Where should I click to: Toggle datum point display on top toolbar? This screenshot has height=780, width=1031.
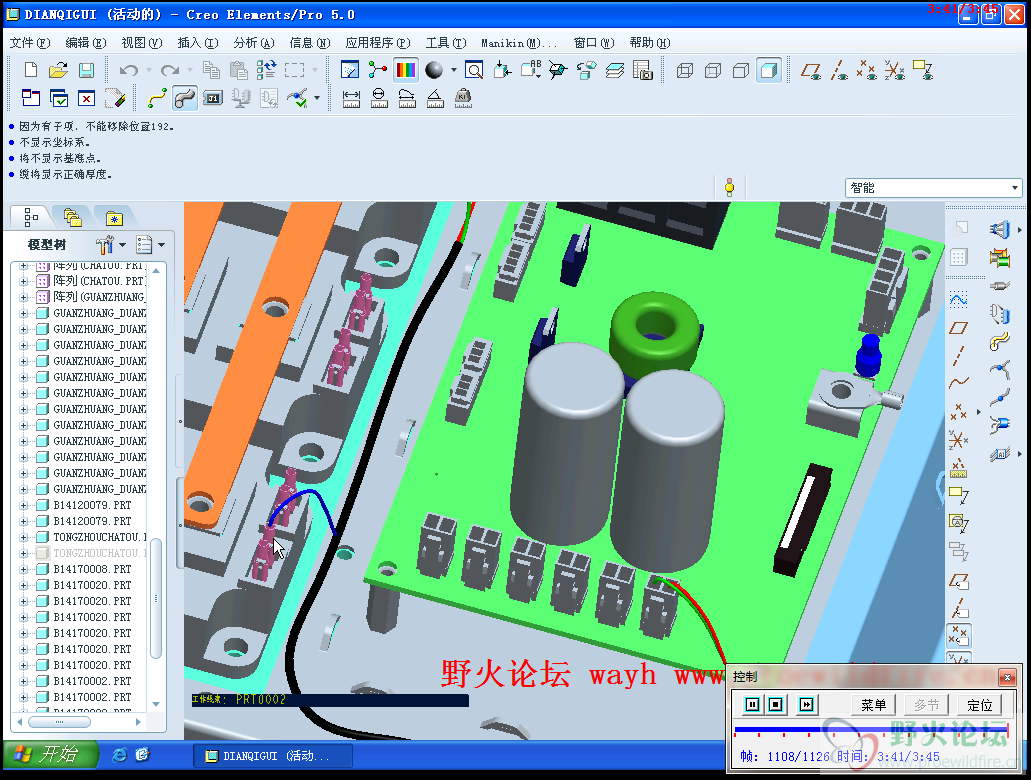[867, 70]
